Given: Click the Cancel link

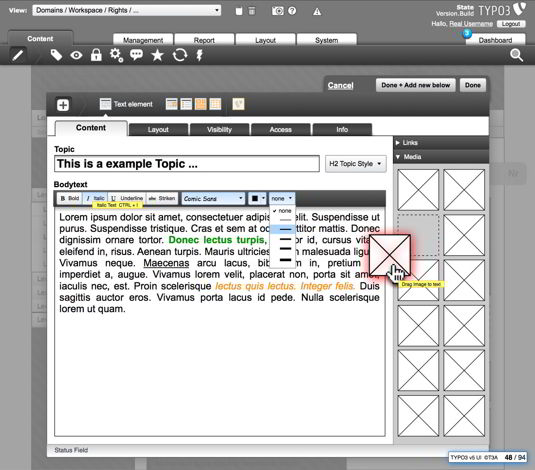Looking at the screenshot, I should tap(341, 85).
